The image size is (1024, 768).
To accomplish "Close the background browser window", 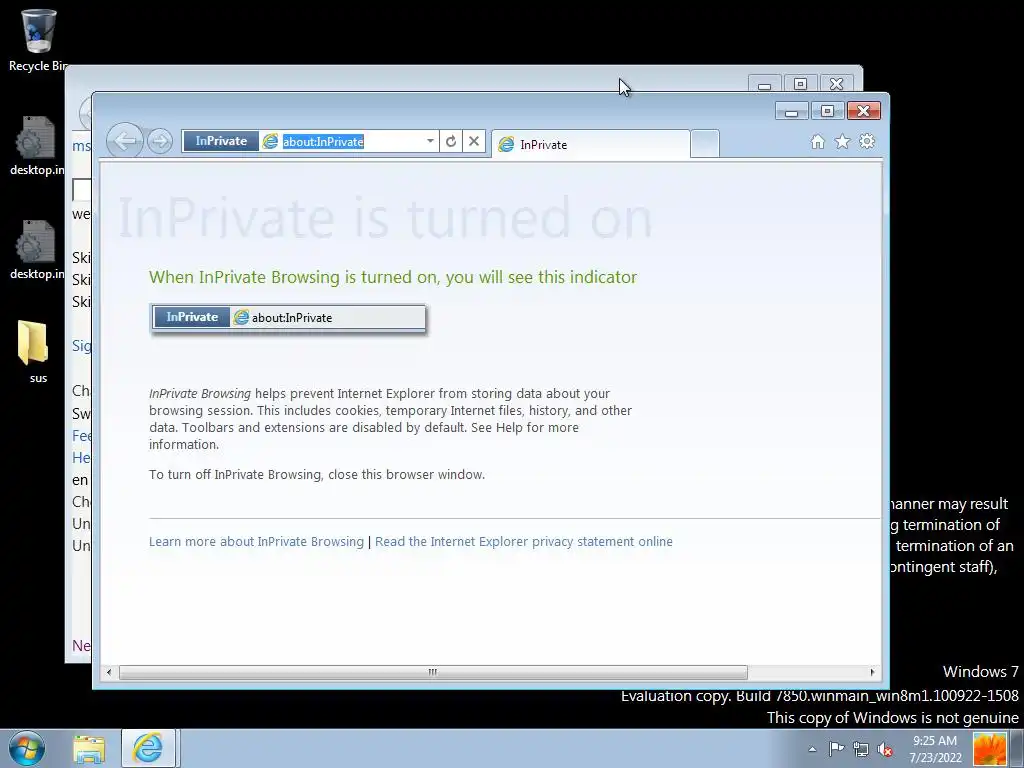I will pos(836,84).
